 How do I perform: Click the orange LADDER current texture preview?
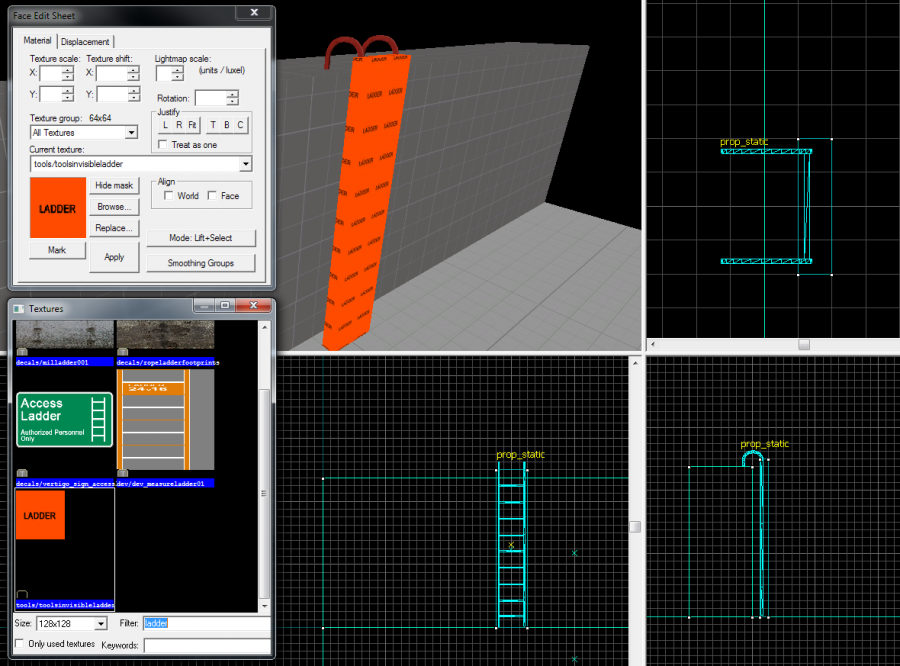(59, 208)
